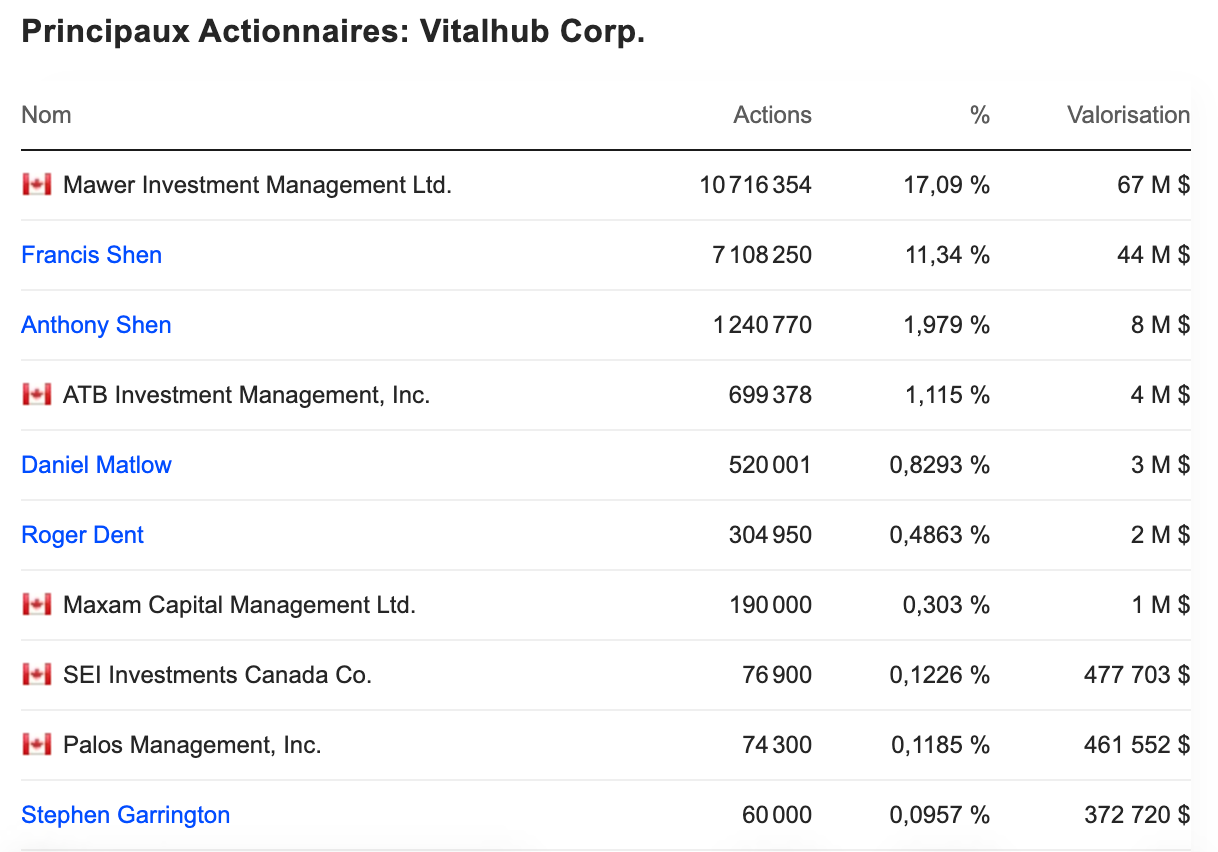
Task: Click the Nom column header
Action: click(46, 115)
